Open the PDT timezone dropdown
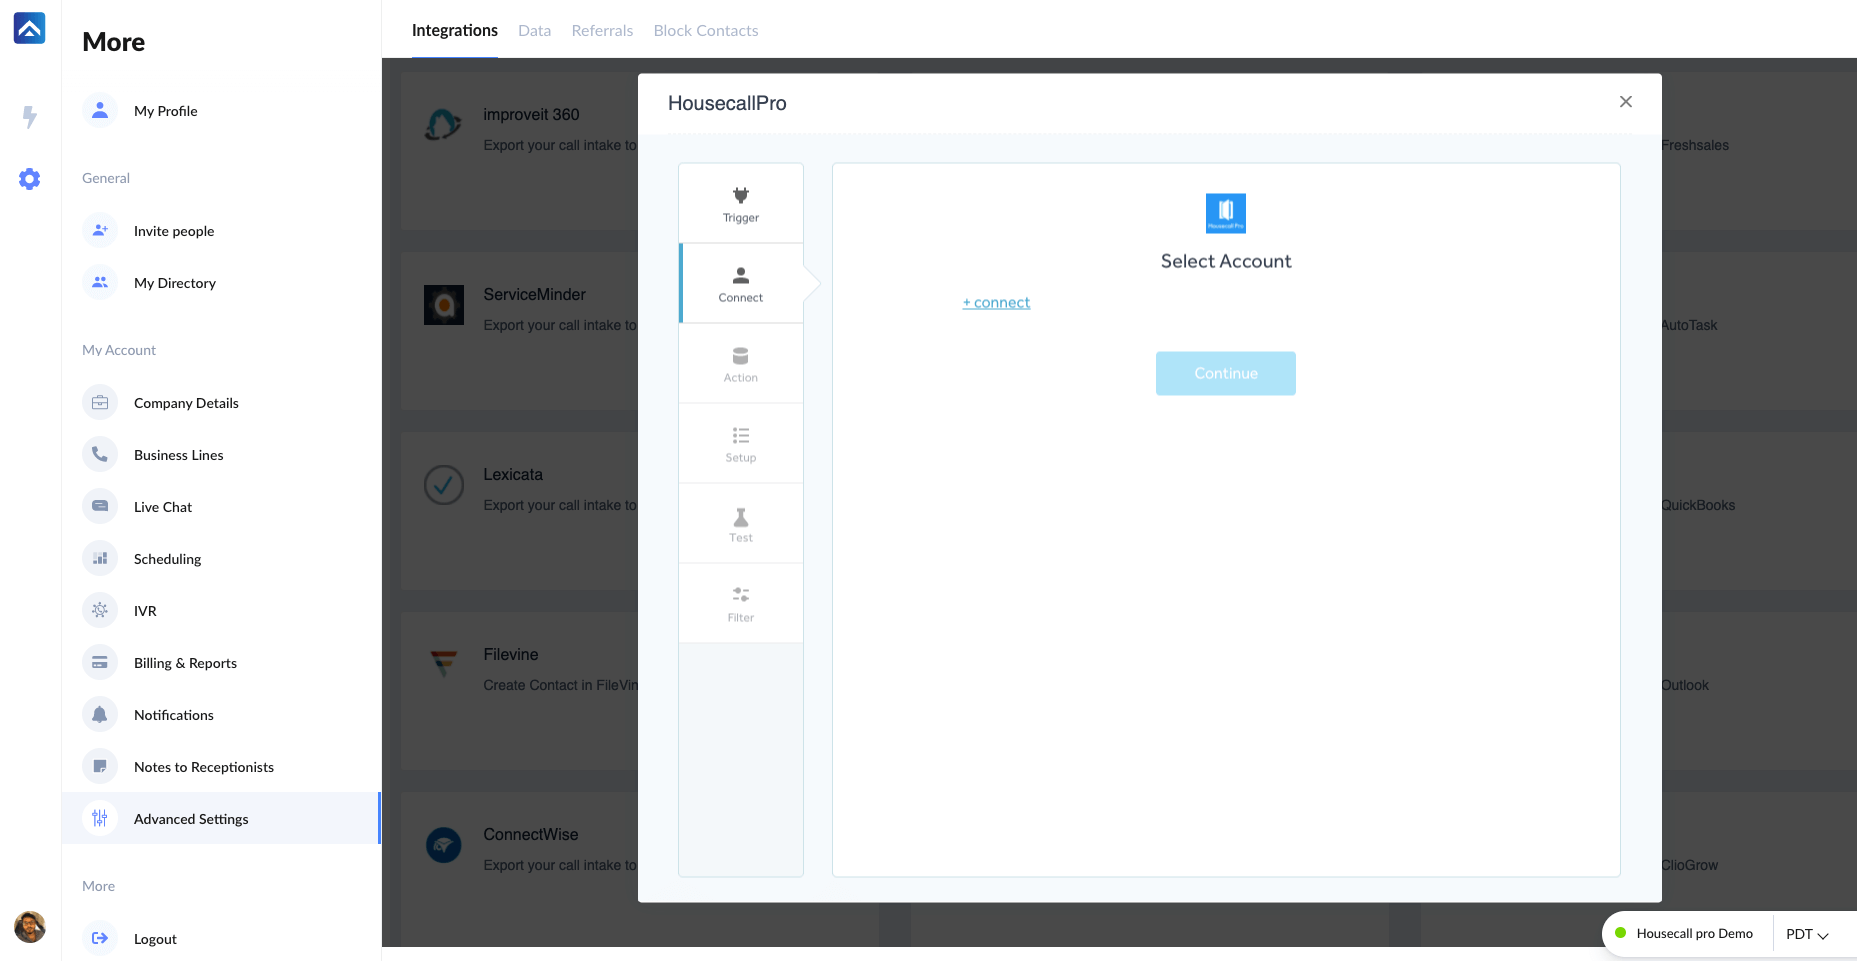The width and height of the screenshot is (1857, 961). 1807,934
